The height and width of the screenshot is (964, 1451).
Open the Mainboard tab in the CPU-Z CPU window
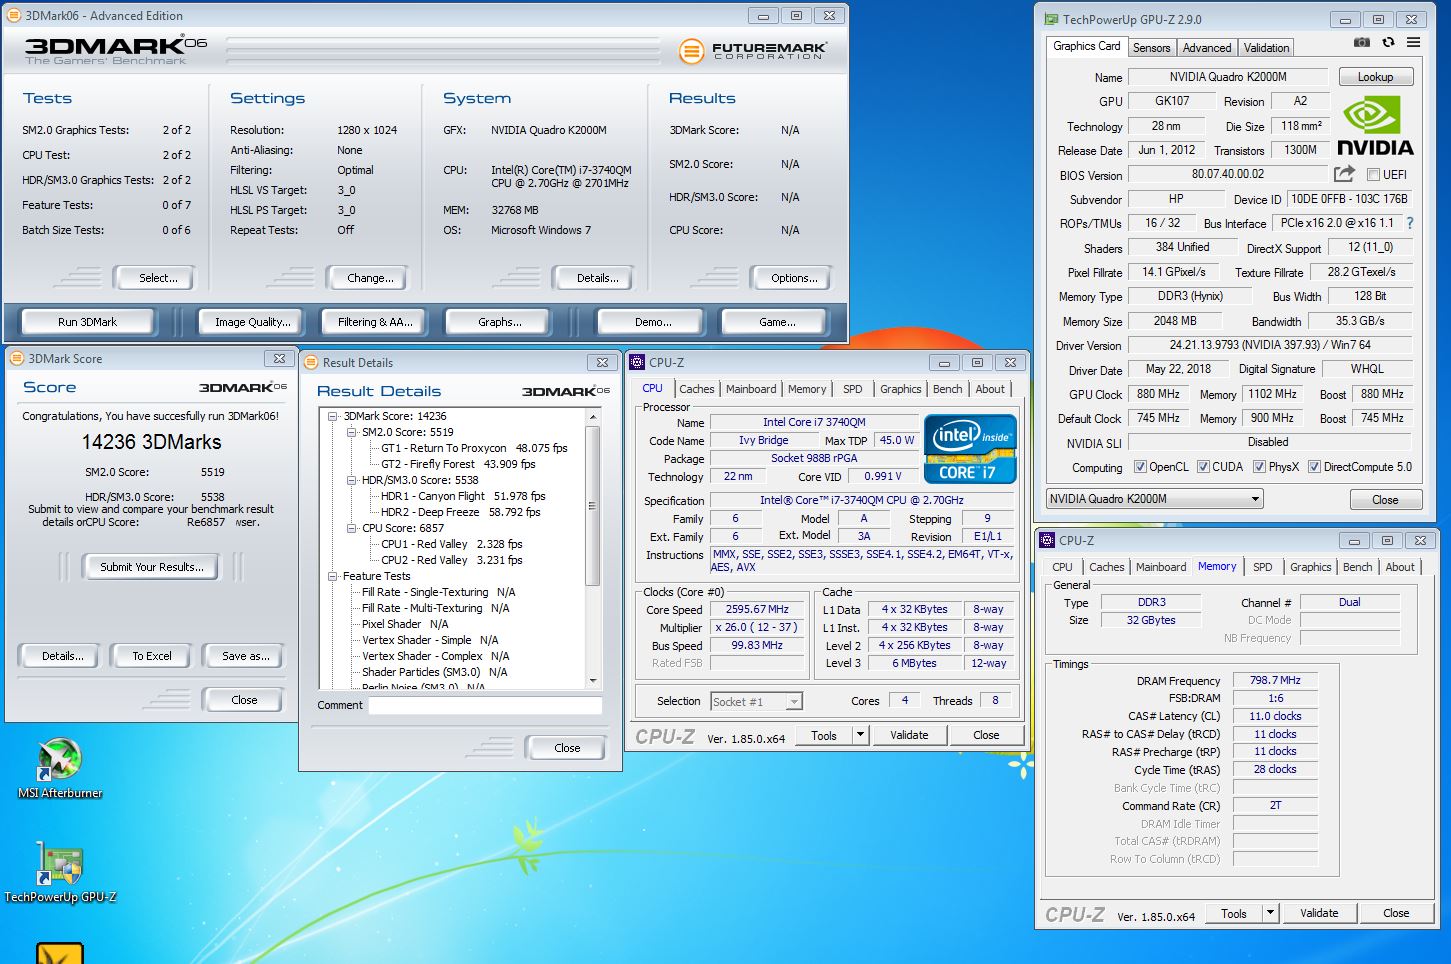pos(751,389)
